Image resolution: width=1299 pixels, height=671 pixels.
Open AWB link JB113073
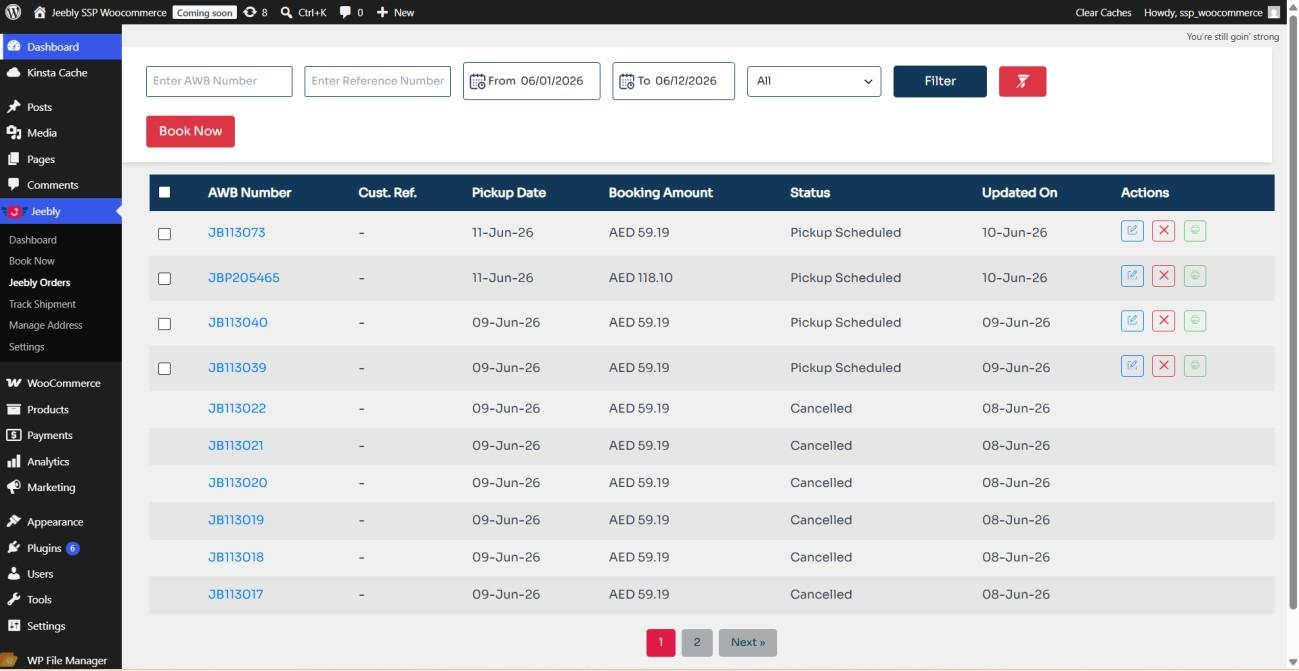point(237,232)
